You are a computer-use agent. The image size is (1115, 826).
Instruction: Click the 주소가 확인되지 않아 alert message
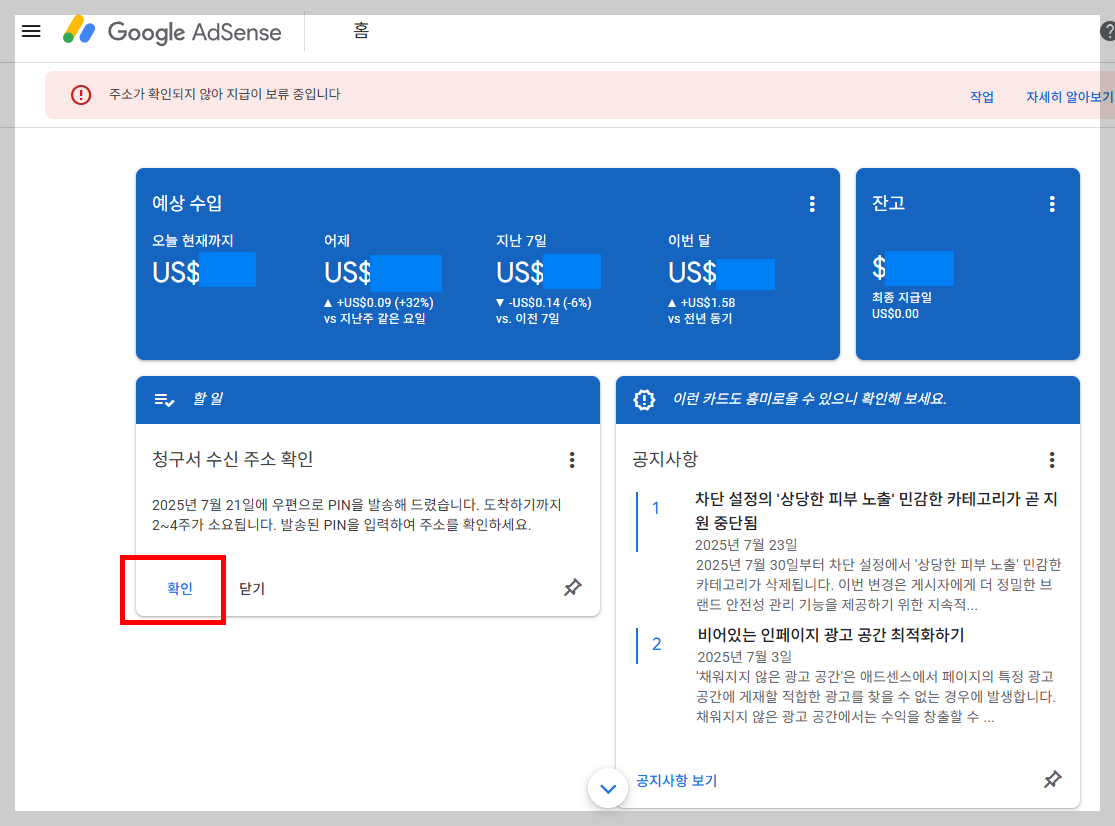point(225,94)
